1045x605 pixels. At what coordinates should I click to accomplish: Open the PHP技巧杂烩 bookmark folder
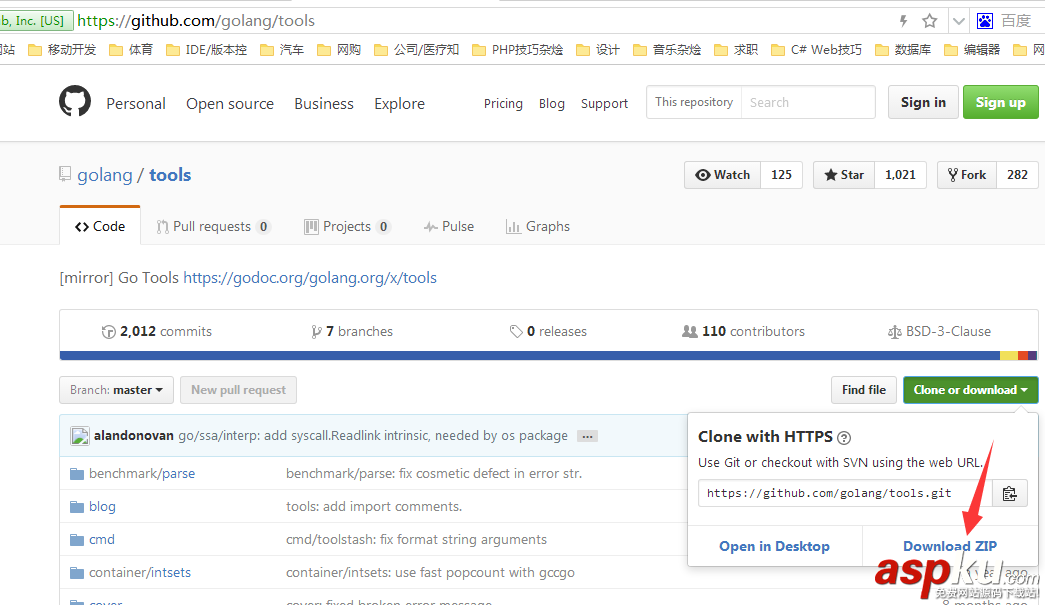click(x=517, y=50)
